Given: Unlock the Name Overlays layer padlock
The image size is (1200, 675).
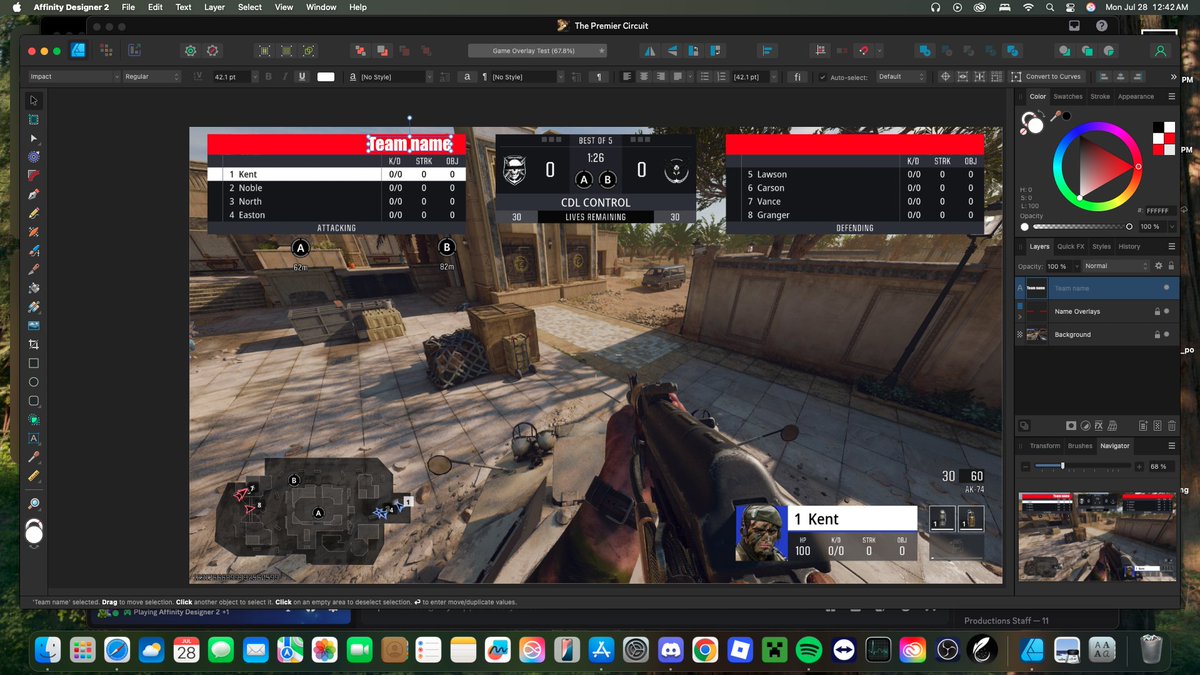Looking at the screenshot, I should [x=1156, y=311].
